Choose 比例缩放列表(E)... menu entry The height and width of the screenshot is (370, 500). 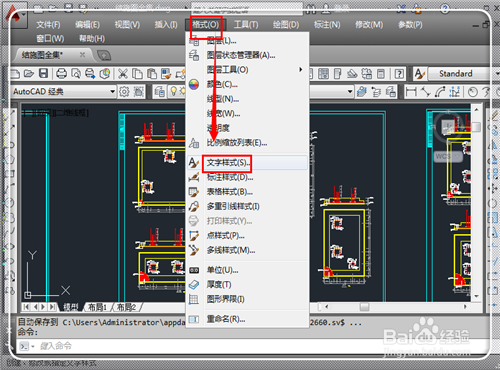tap(247, 143)
